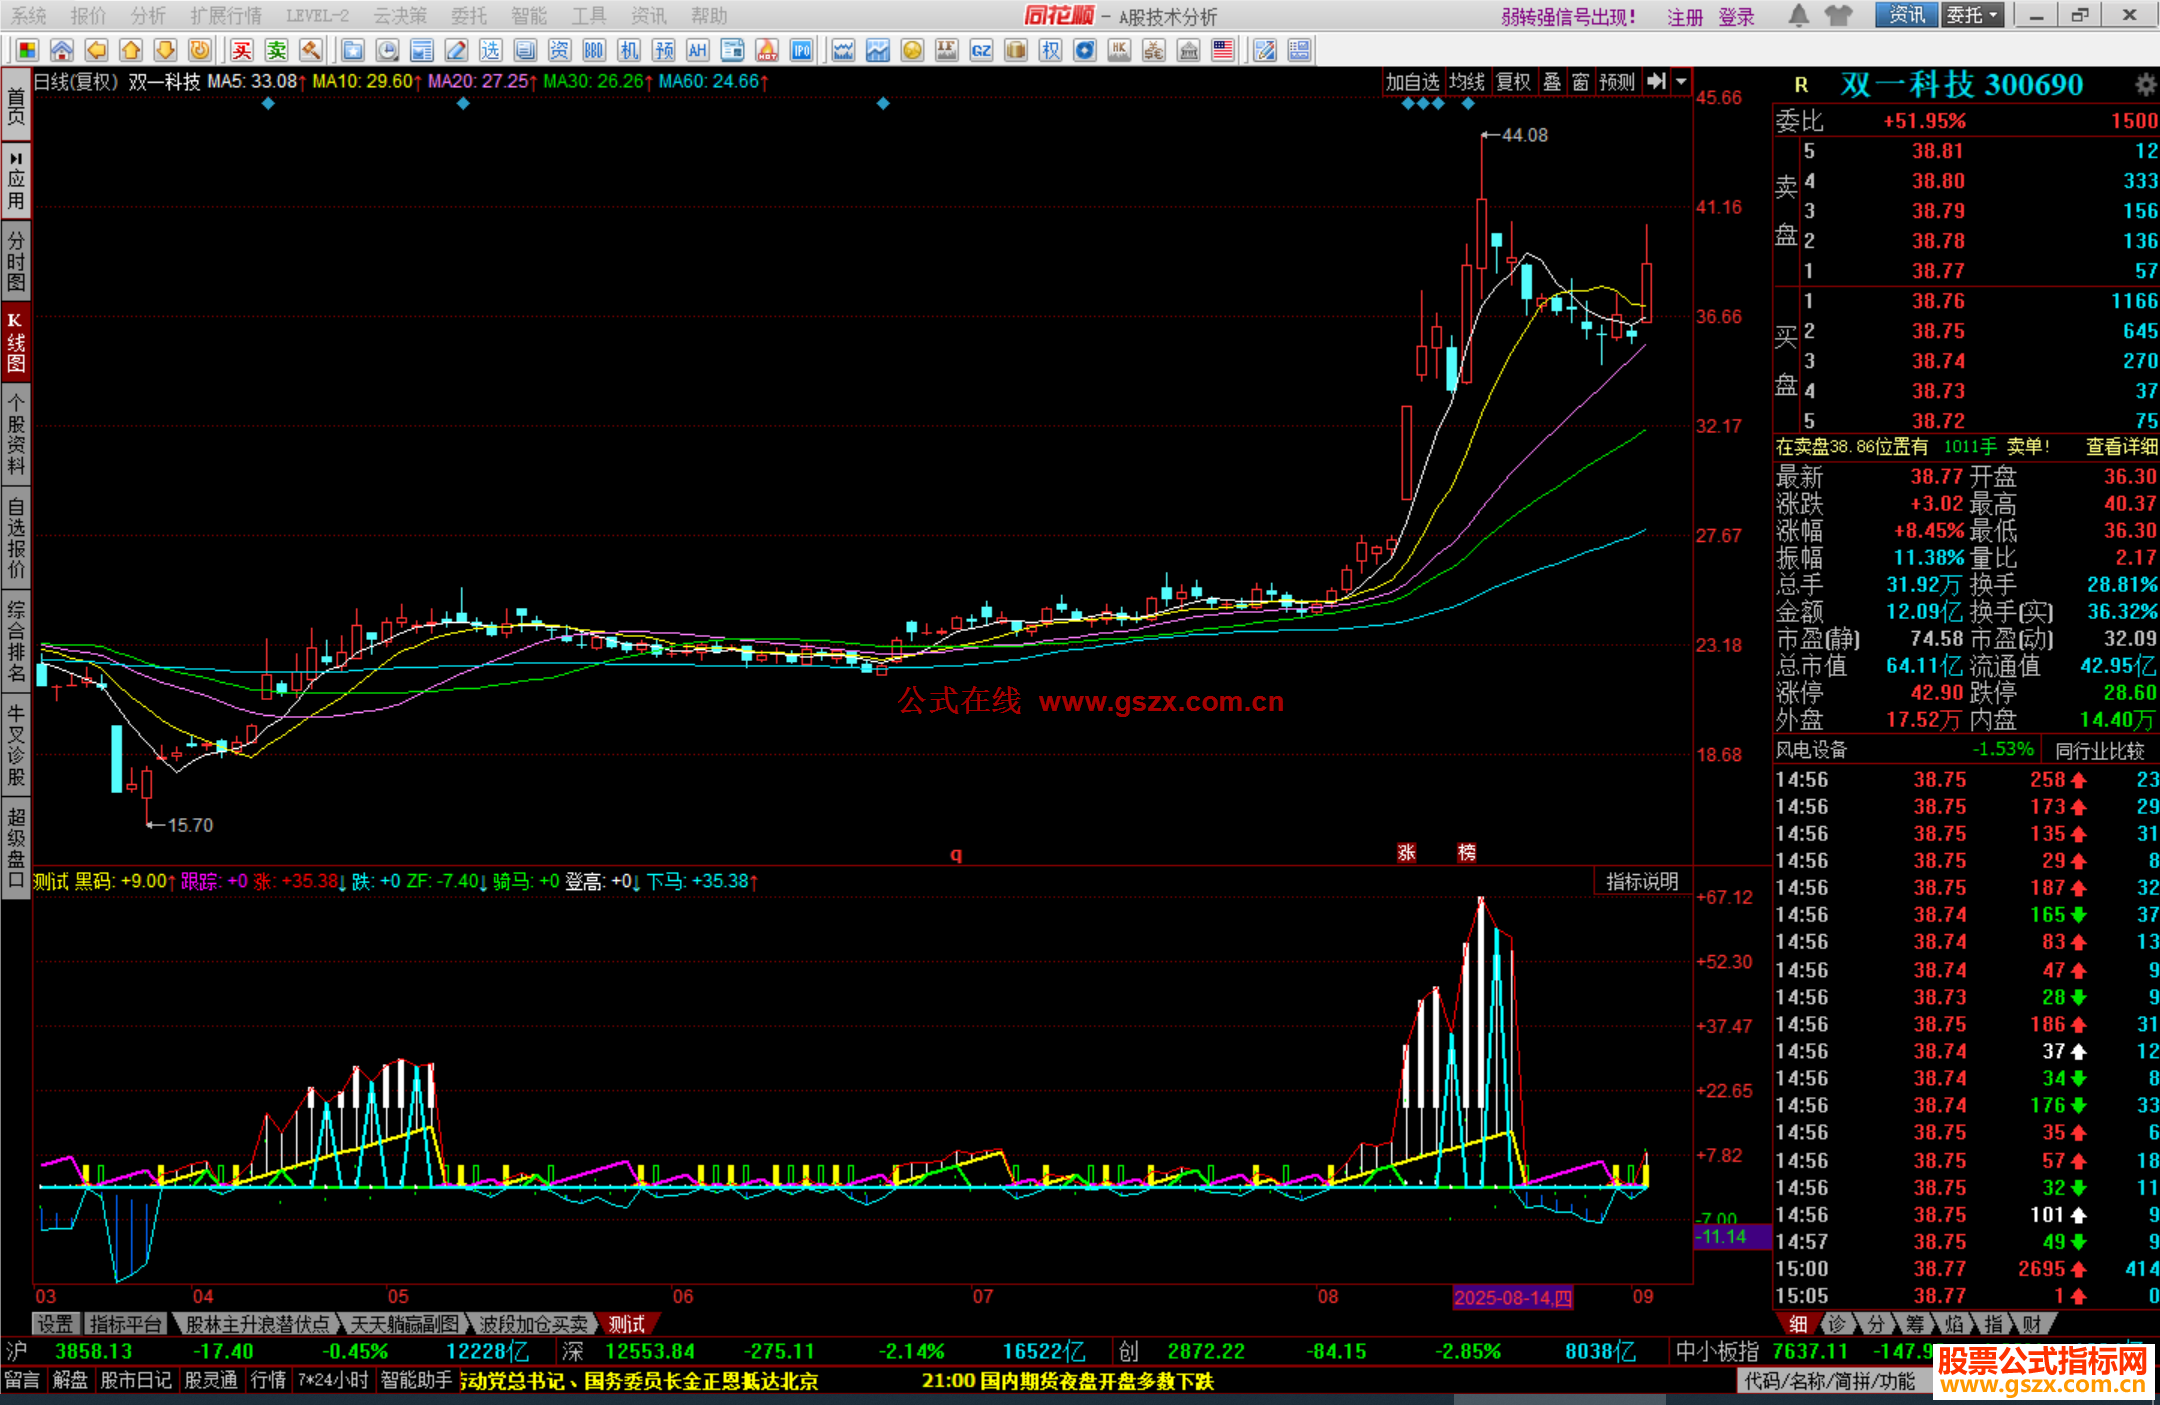Image resolution: width=2160 pixels, height=1405 pixels.
Task: Click the AH shares toolbar icon
Action: 698,50
